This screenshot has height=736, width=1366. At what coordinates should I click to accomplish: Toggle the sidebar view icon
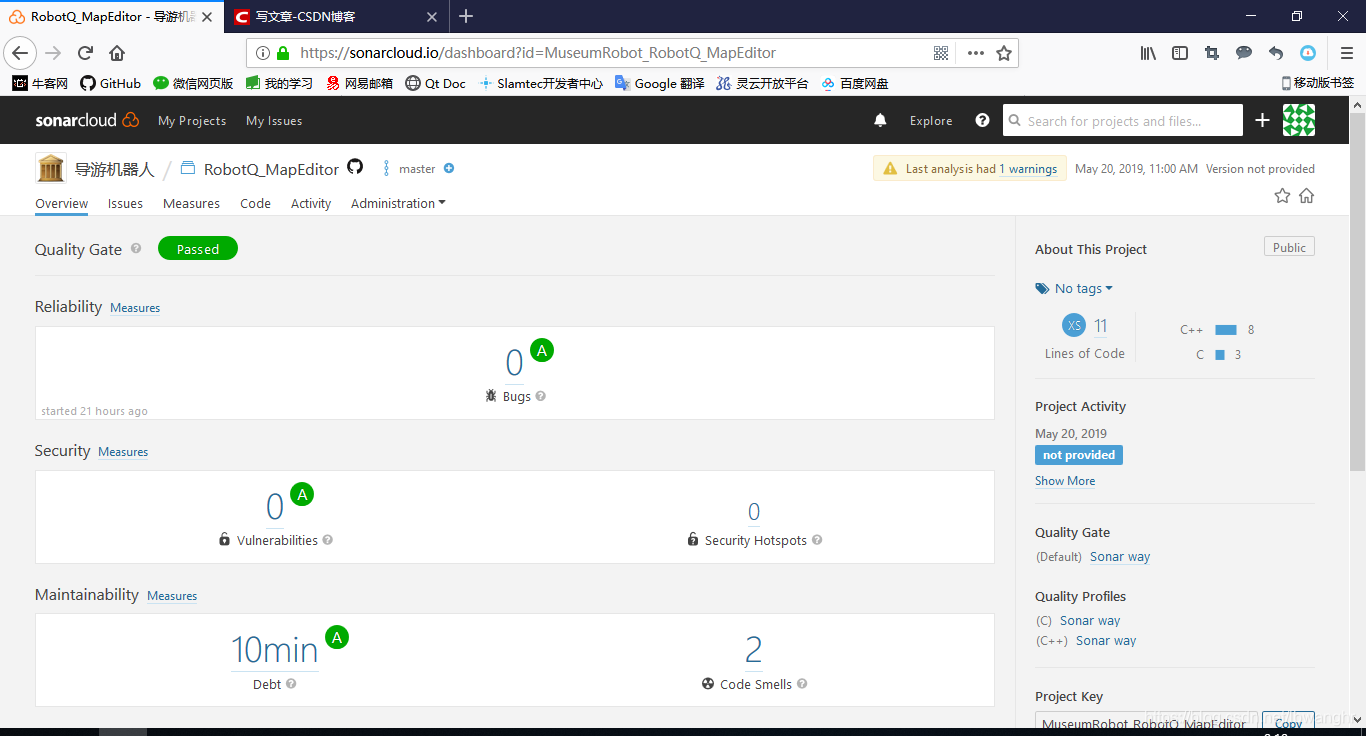tap(1180, 53)
